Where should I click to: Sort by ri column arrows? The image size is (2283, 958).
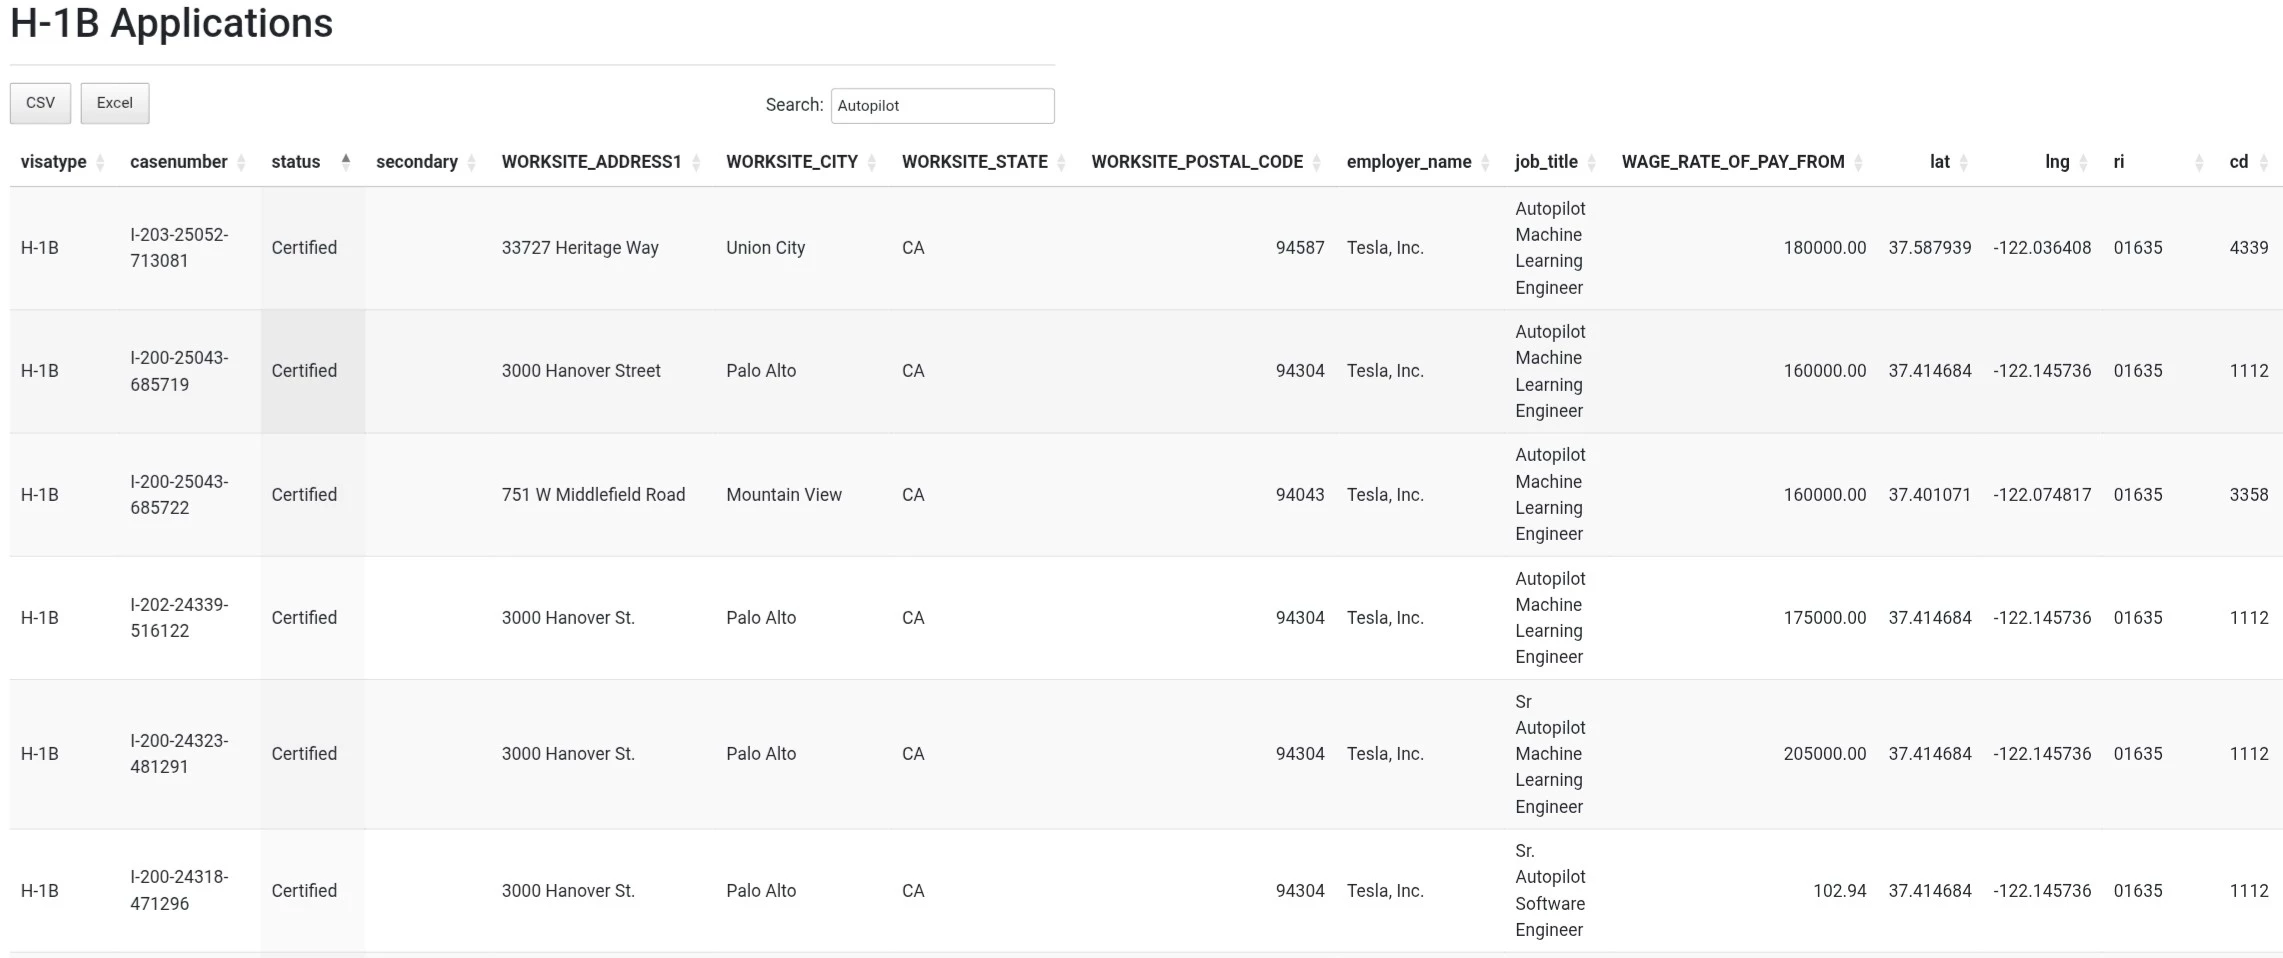(x=2199, y=162)
